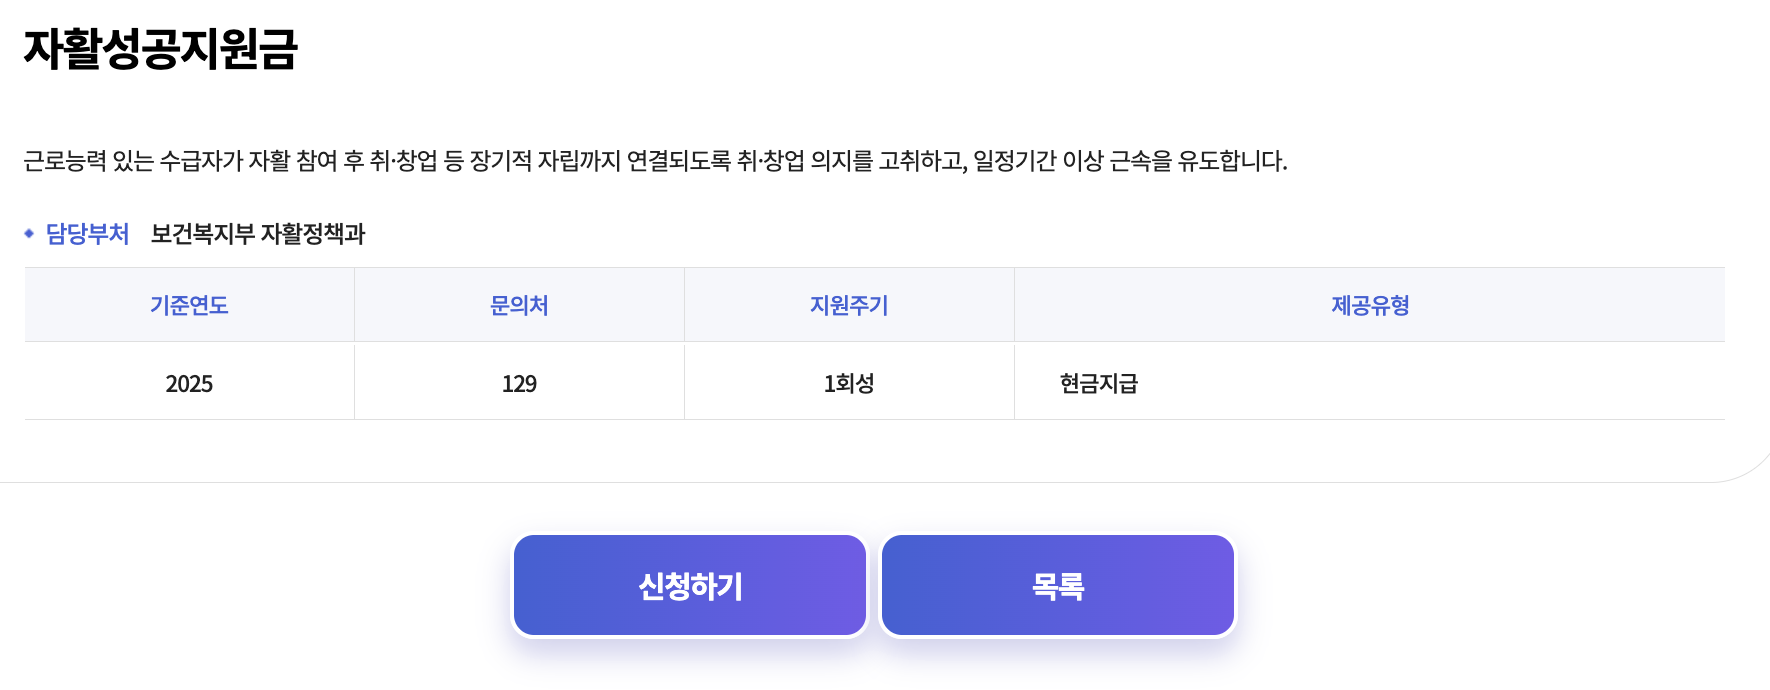Click the 129 contact number cell
The height and width of the screenshot is (690, 1770).
tap(518, 381)
